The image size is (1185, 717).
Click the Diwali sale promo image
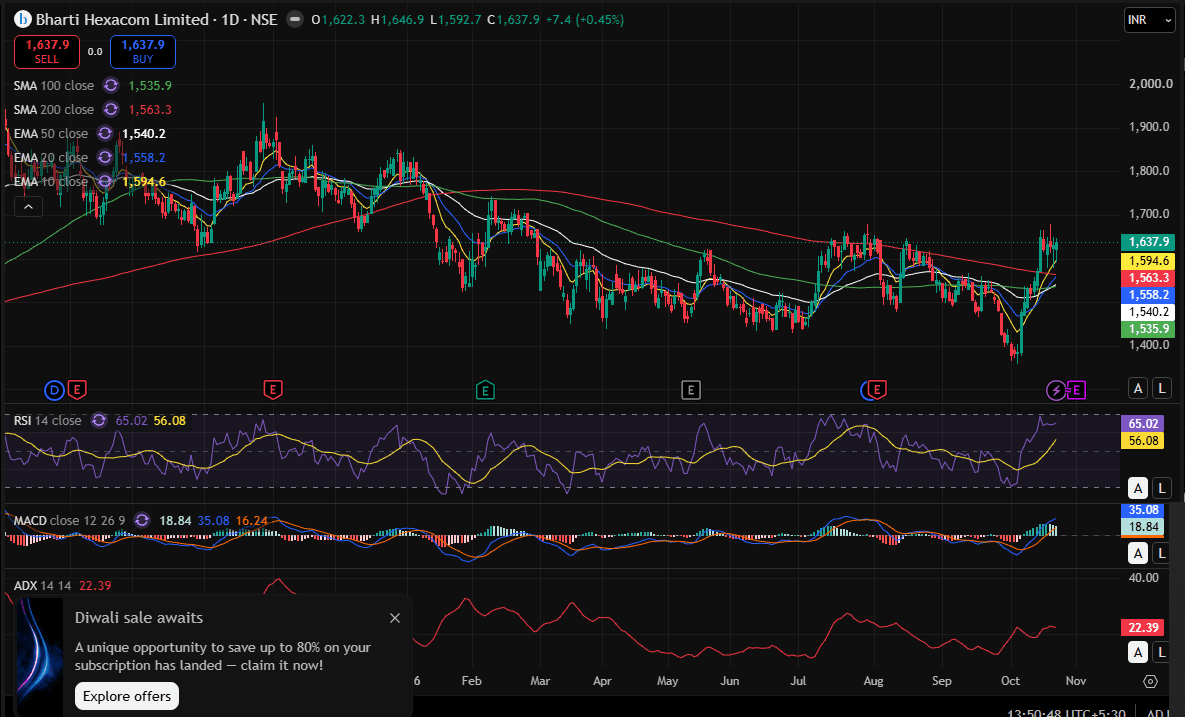tap(39, 654)
